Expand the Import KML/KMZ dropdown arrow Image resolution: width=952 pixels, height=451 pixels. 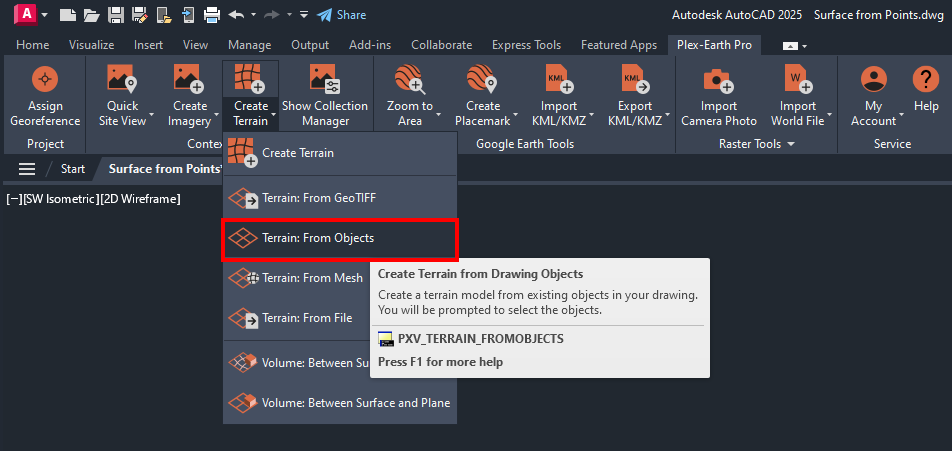click(x=591, y=114)
